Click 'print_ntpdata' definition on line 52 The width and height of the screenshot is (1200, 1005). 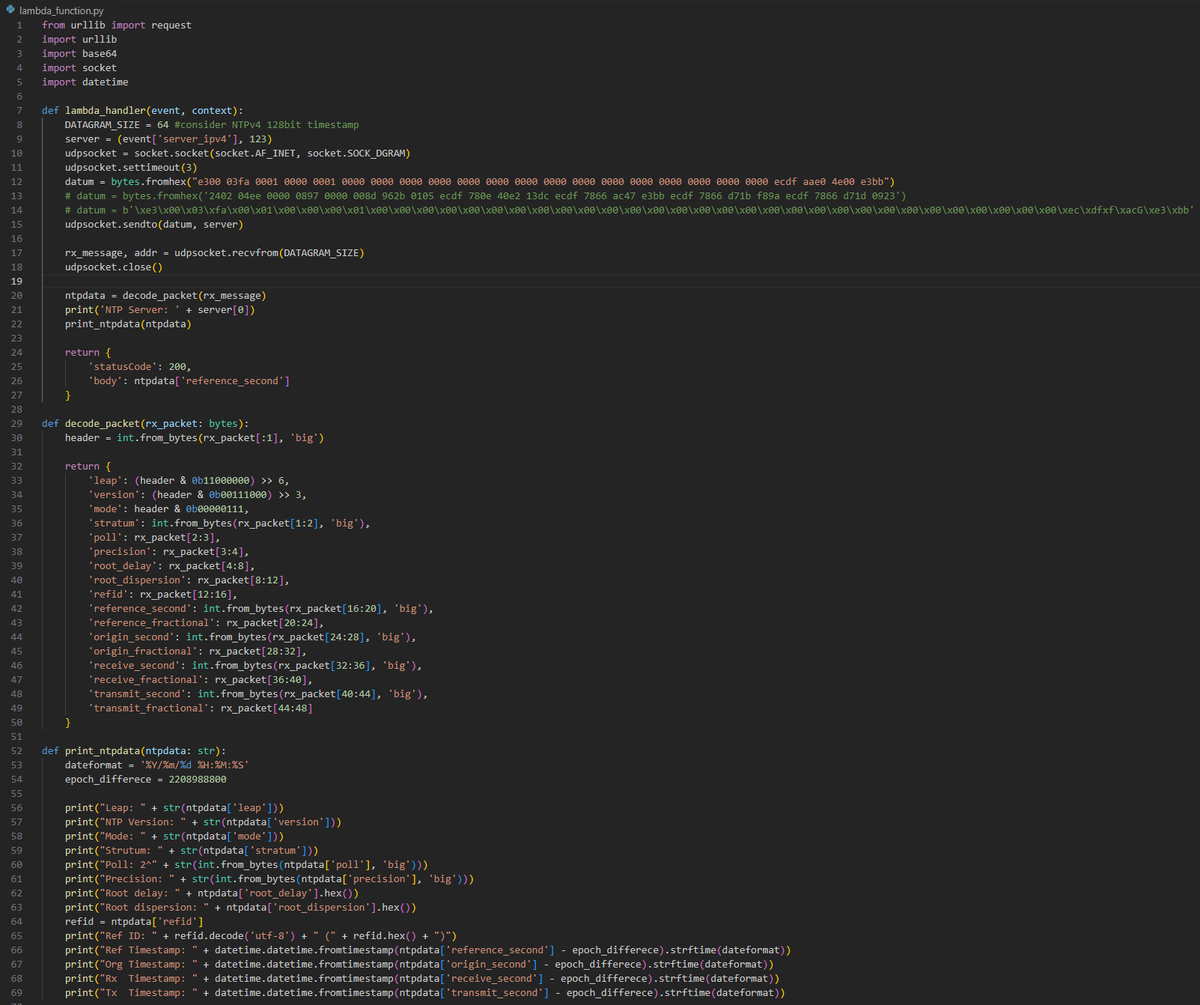click(x=102, y=750)
